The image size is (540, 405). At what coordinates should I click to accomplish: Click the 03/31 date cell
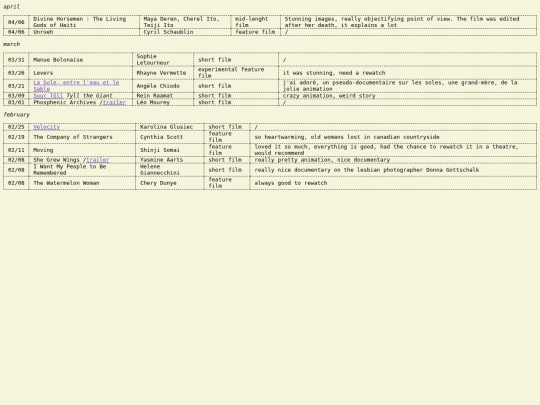16,60
